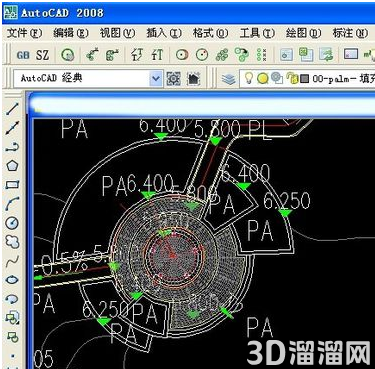375x369 pixels.
Task: Click the PA6.400 label in drawing
Action: tap(138, 185)
